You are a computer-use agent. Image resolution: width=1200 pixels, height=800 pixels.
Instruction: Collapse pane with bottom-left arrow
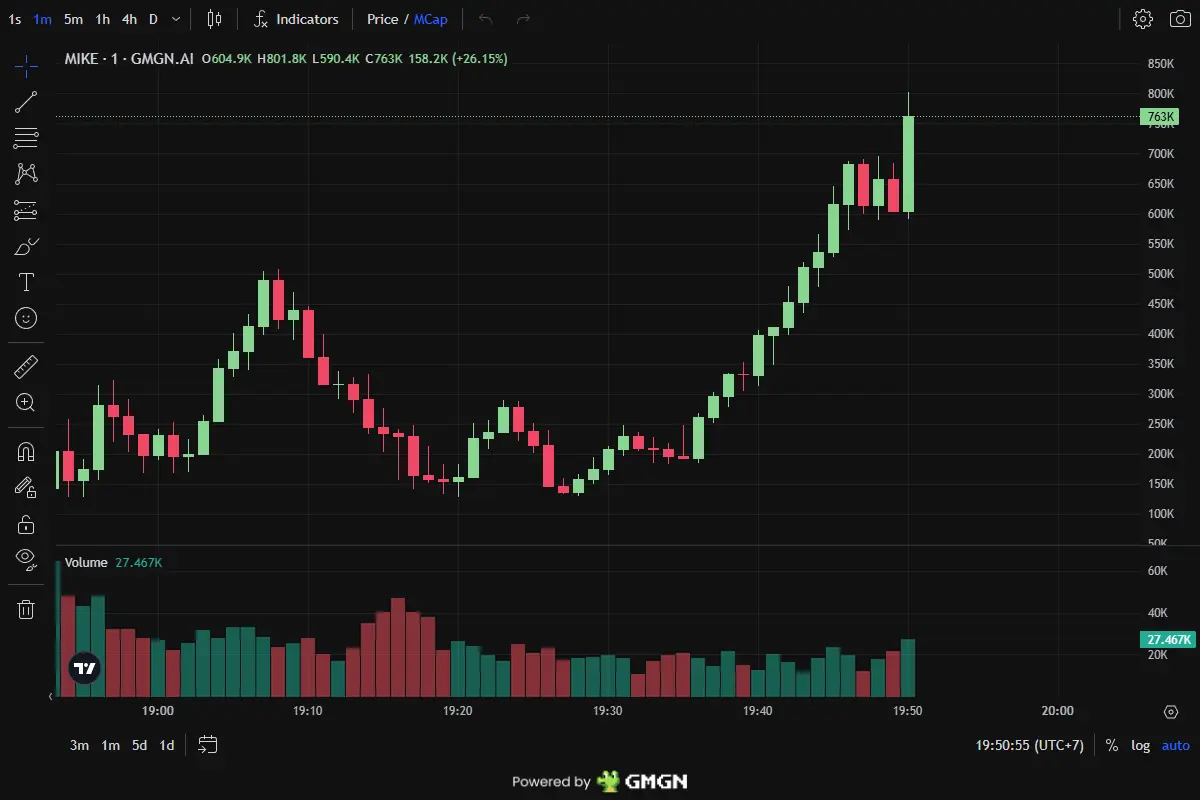[x=52, y=696]
